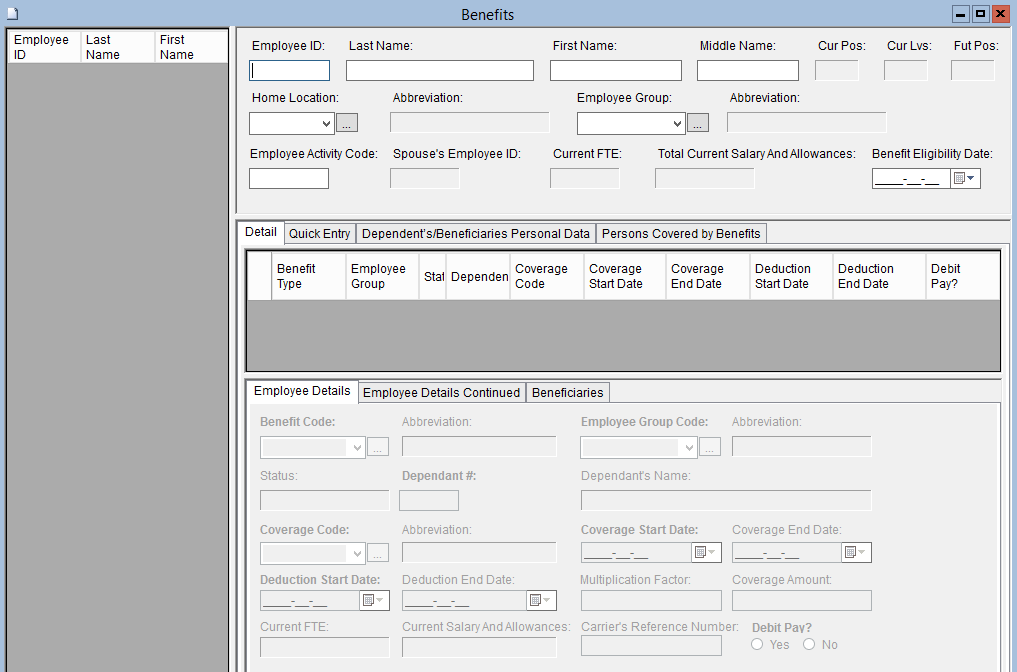
Task: Open the Coverage End Date calendar picker
Action: tap(856, 553)
